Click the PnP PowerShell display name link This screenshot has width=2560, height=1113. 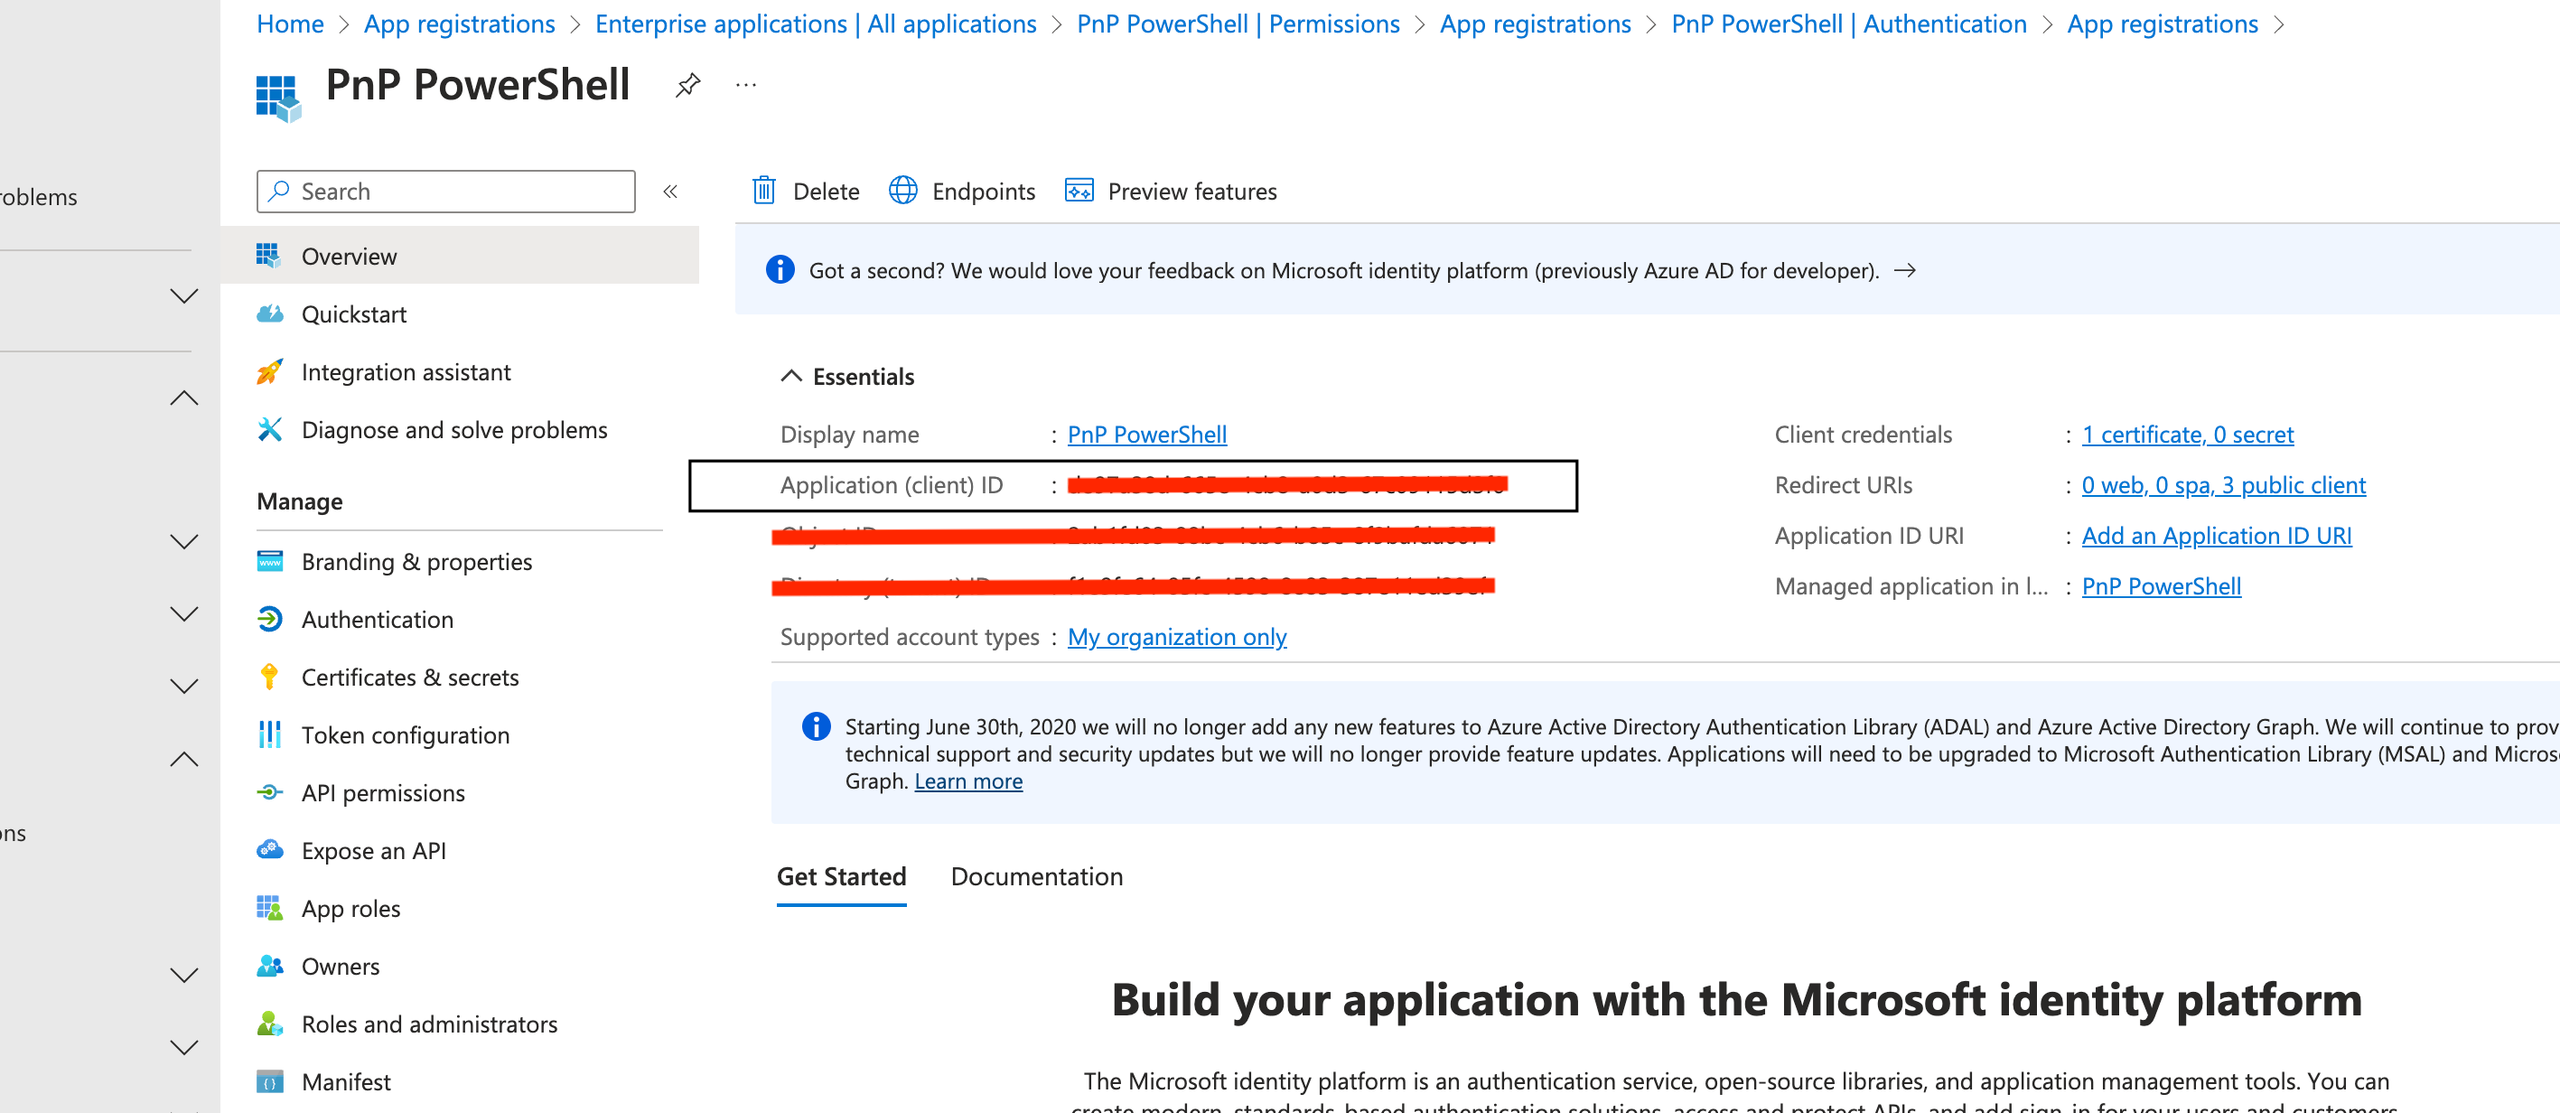click(x=1148, y=432)
